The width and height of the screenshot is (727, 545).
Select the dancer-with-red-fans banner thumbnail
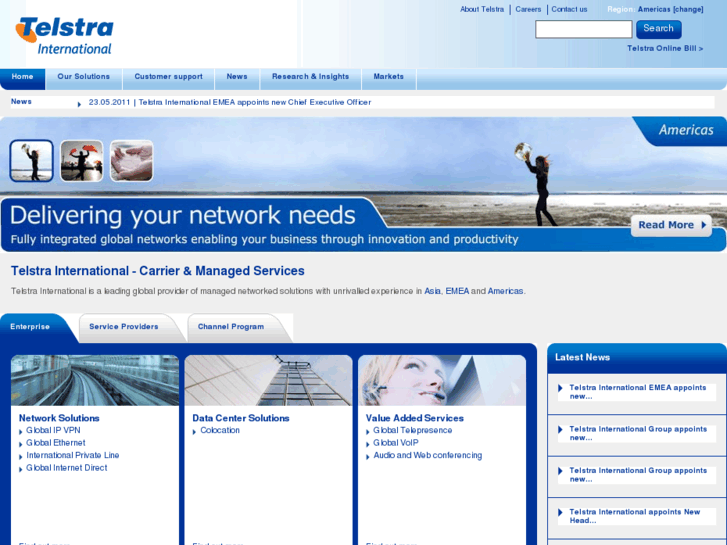click(x=82, y=161)
